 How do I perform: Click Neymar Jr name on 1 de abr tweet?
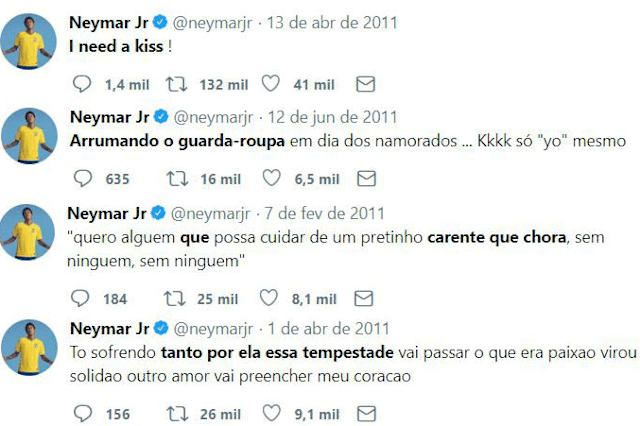pos(109,329)
